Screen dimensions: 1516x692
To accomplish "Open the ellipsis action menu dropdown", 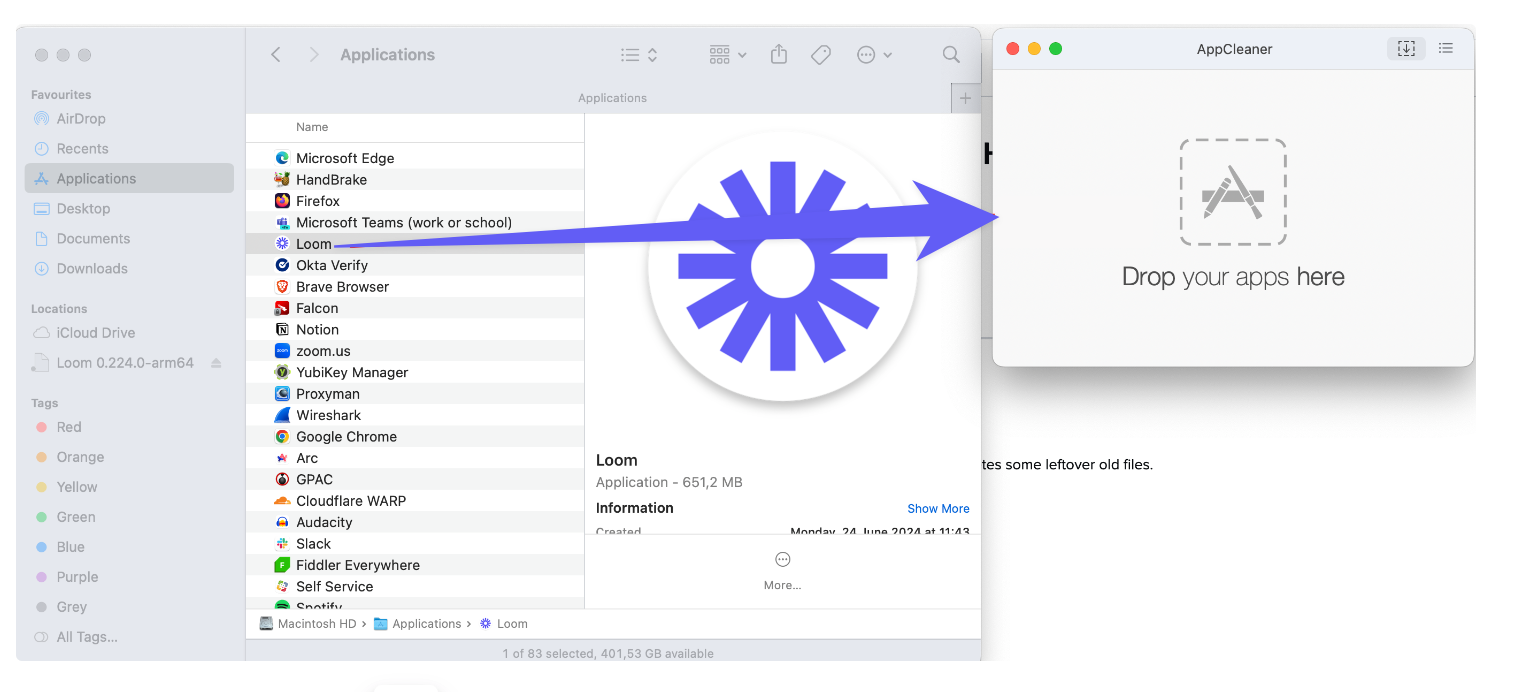I will point(874,55).
